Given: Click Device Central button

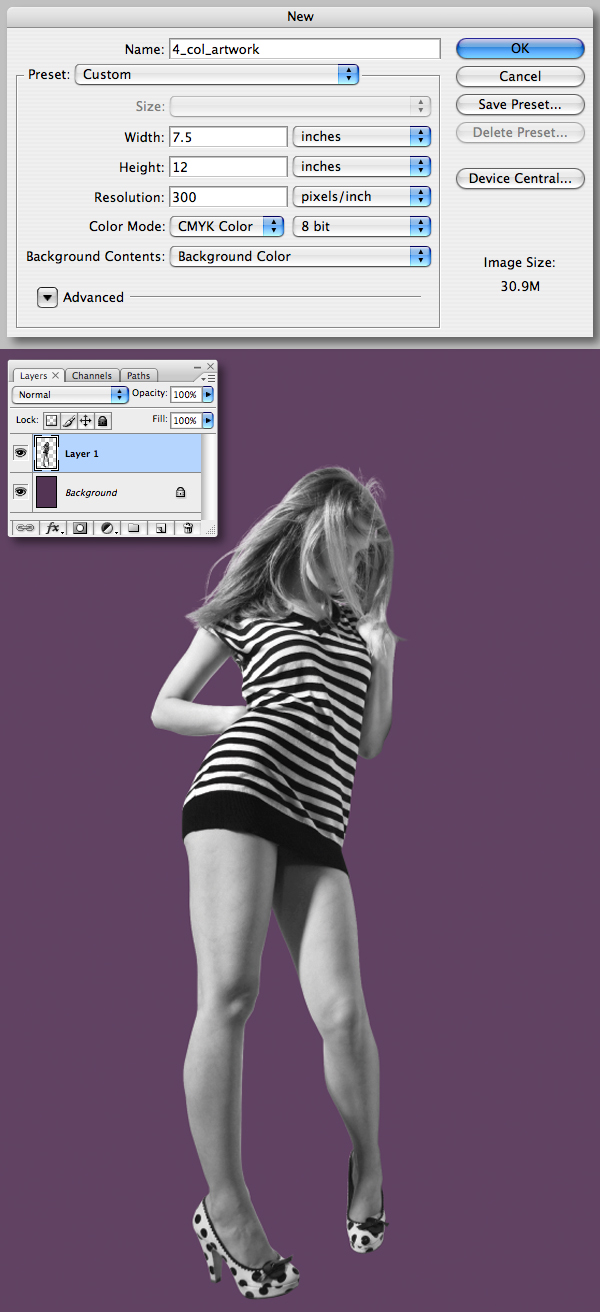Looking at the screenshot, I should (x=520, y=178).
